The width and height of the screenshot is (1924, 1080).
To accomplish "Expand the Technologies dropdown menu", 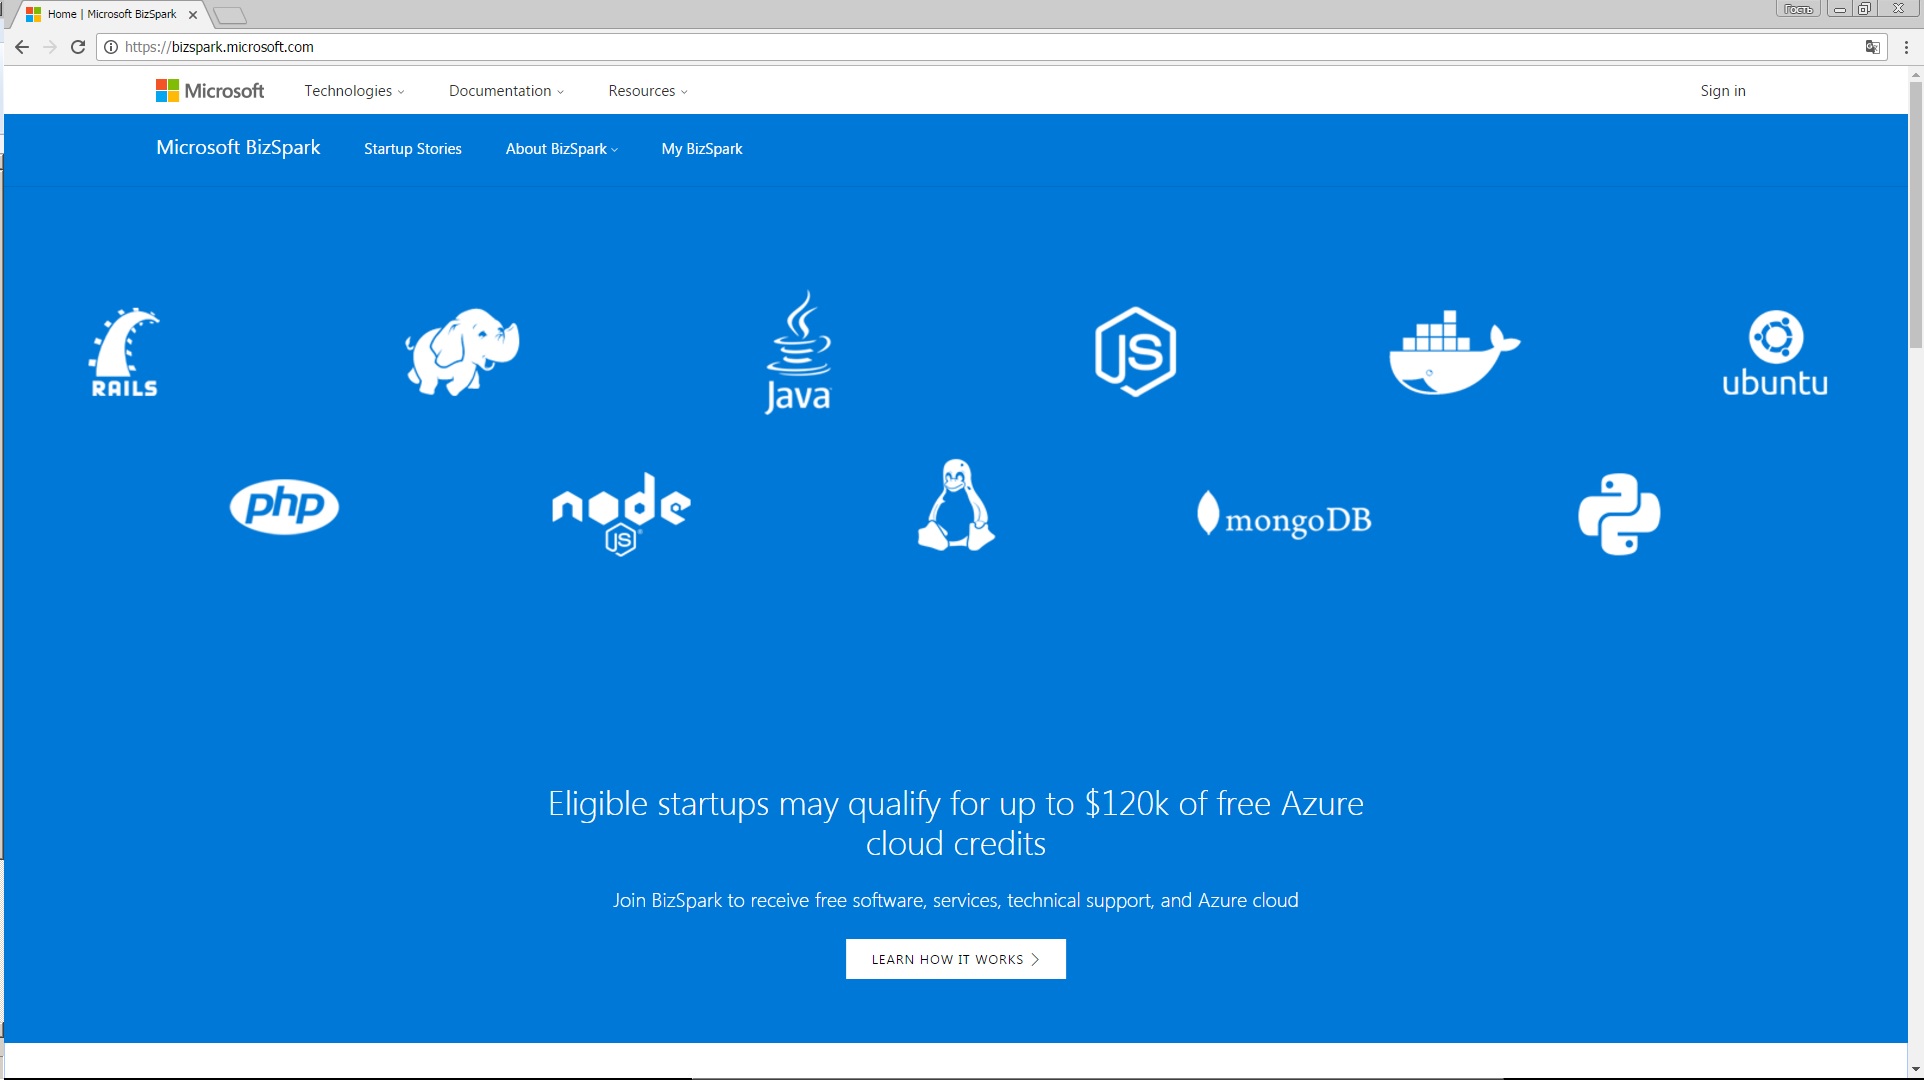I will pos(354,91).
